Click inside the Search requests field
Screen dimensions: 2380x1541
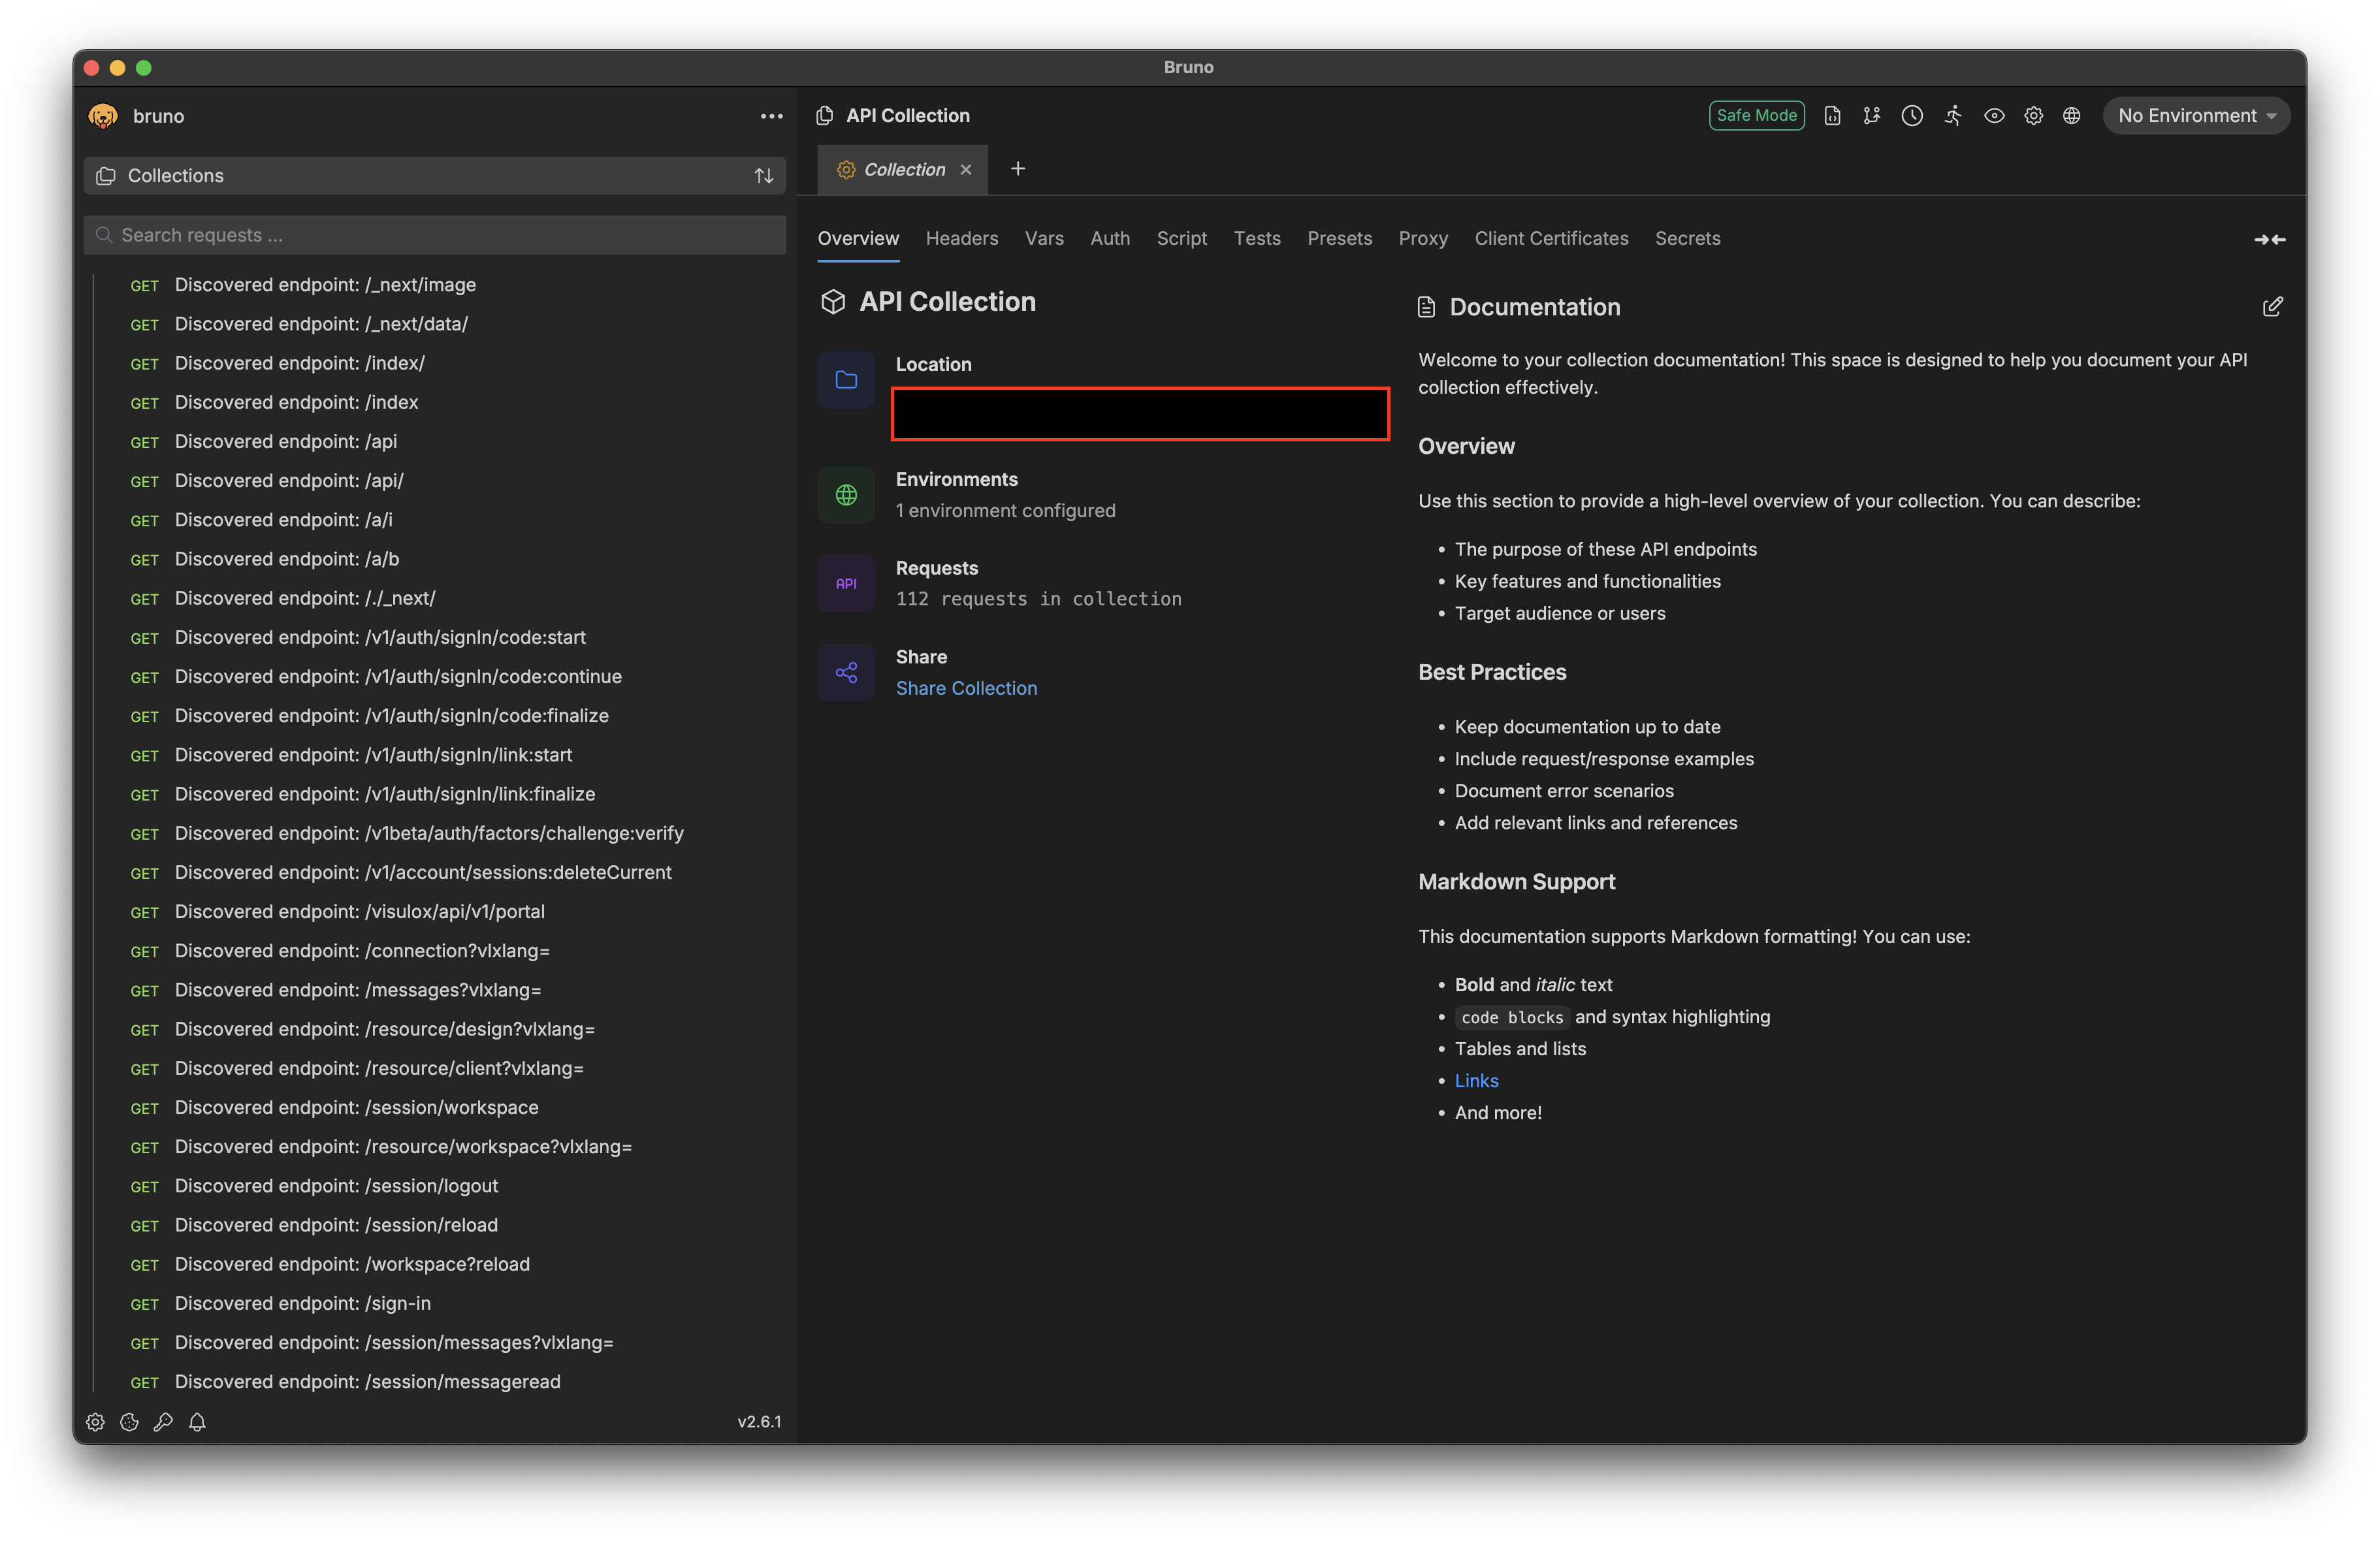tap(300, 234)
